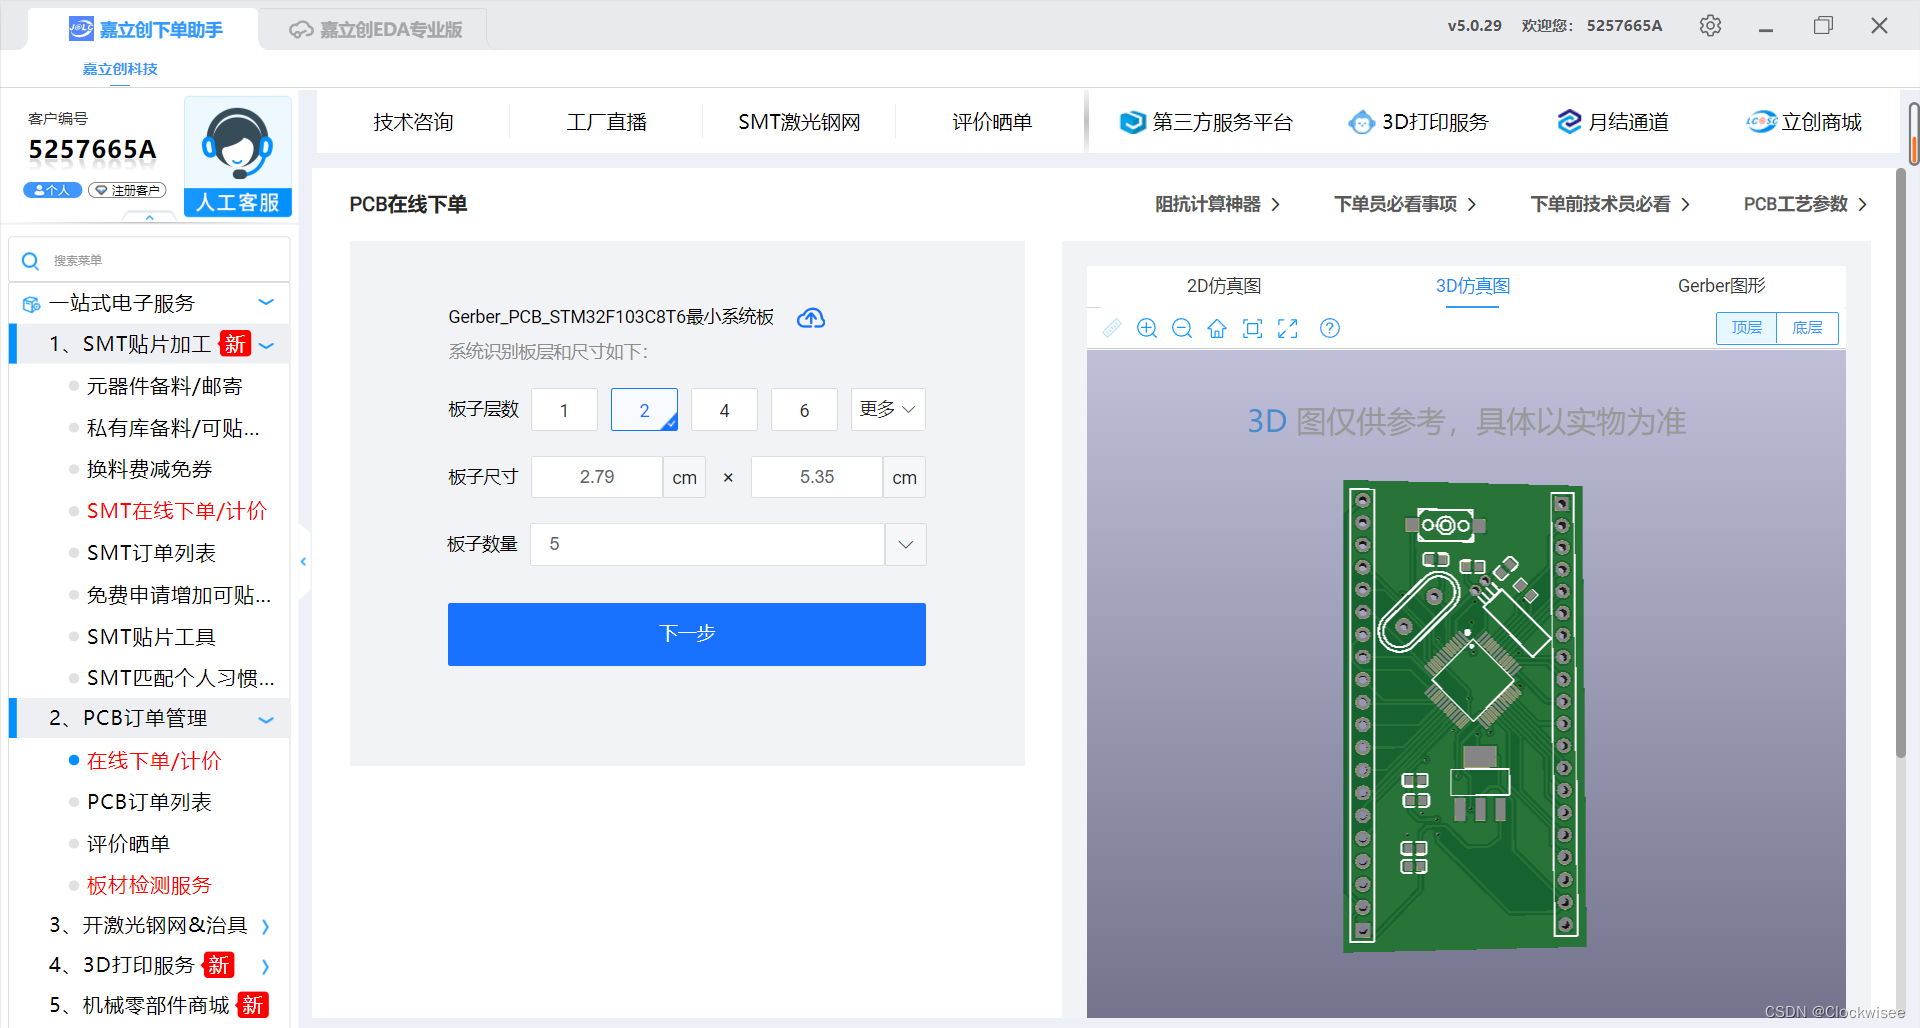Click the 注册客户 badge
Screen dimensions: 1920x1028
[127, 190]
